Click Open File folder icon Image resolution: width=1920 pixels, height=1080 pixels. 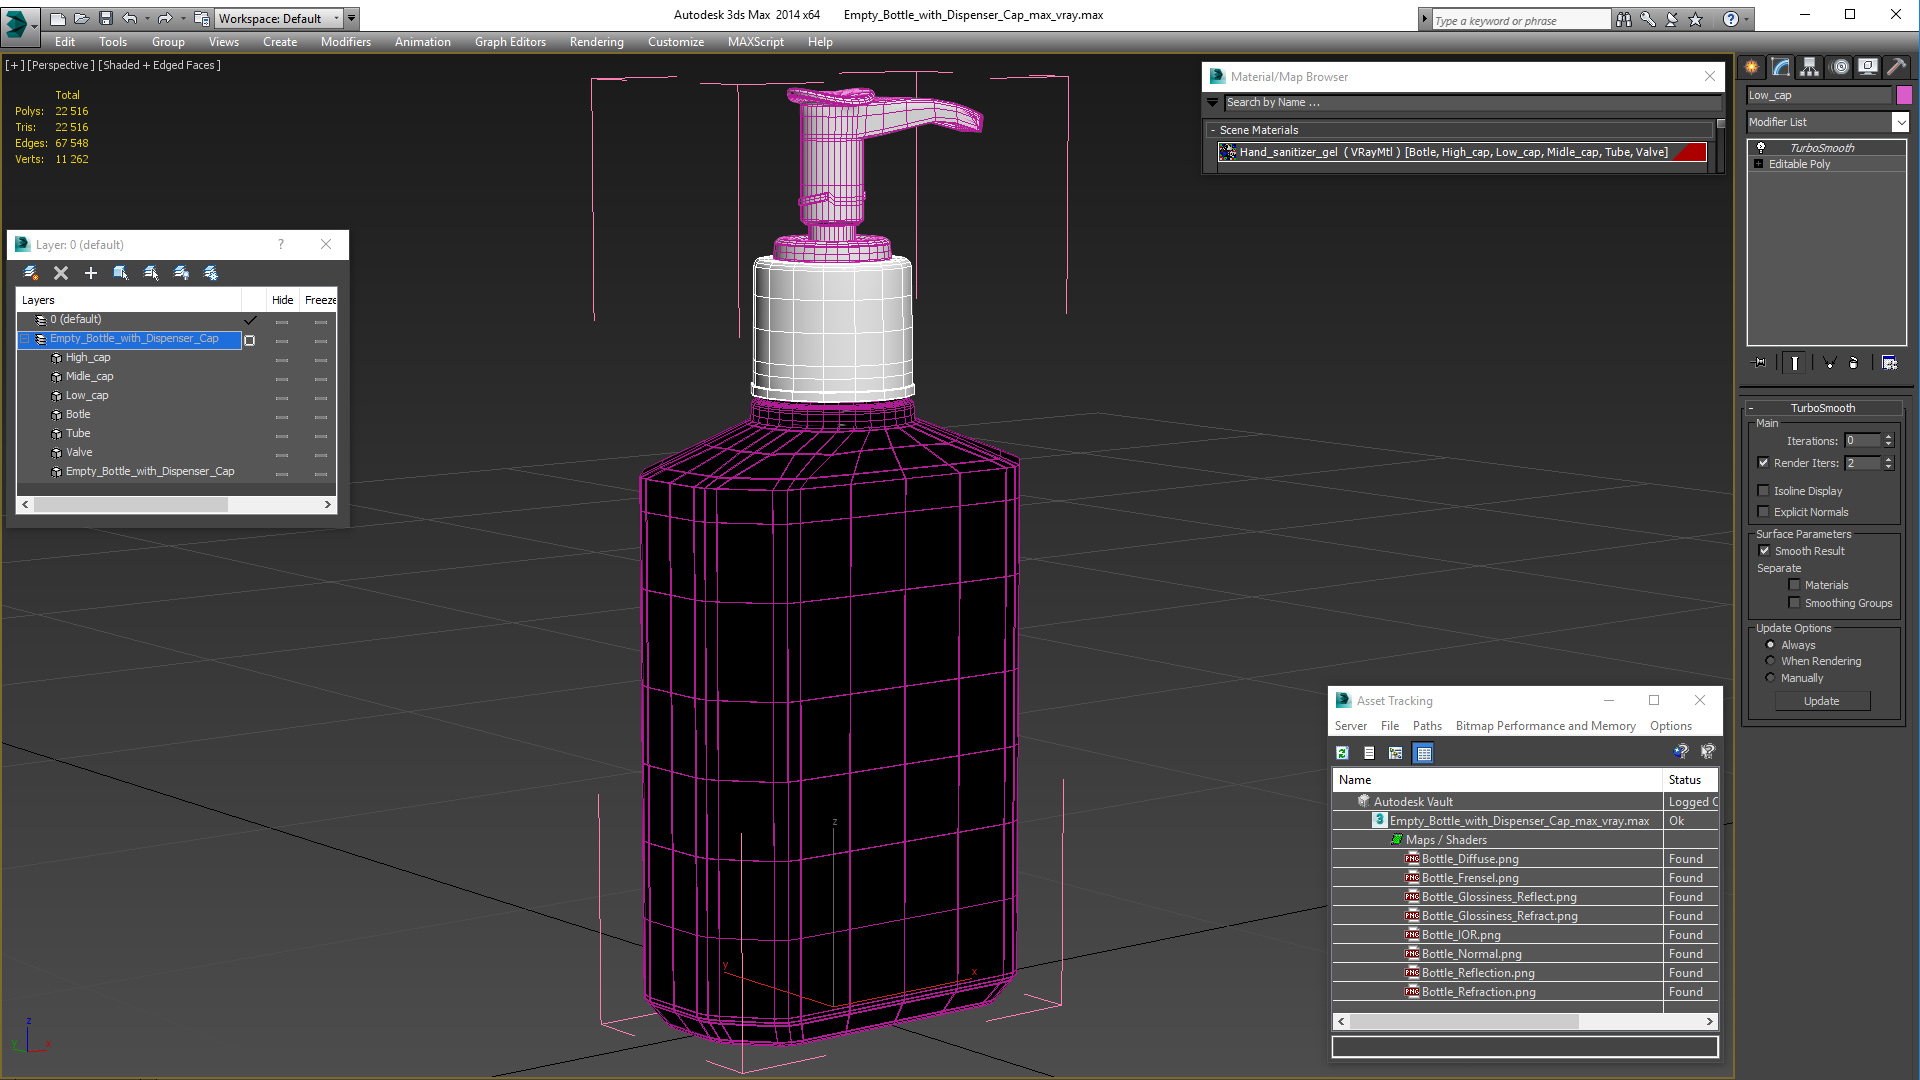[81, 18]
